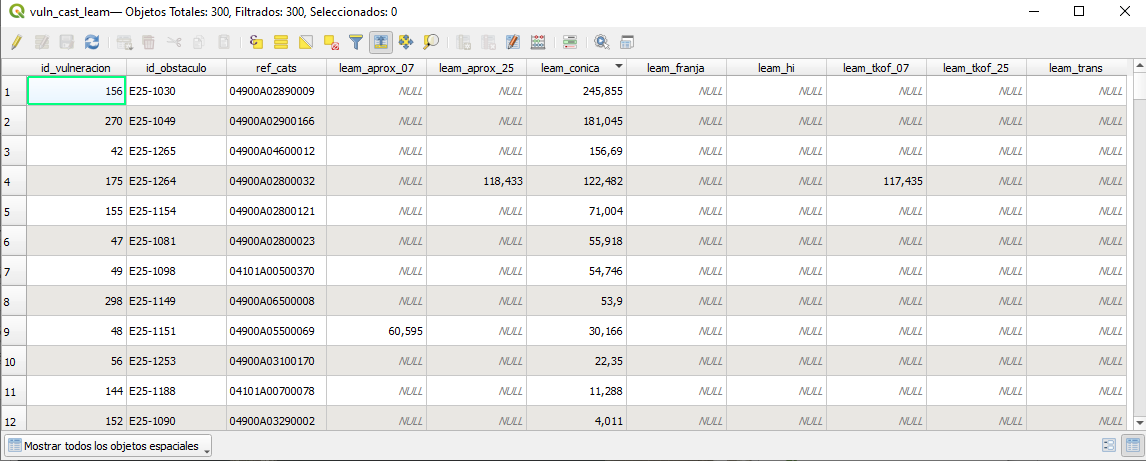
Task: Click the leam_tkof_07 column header
Action: point(876,67)
